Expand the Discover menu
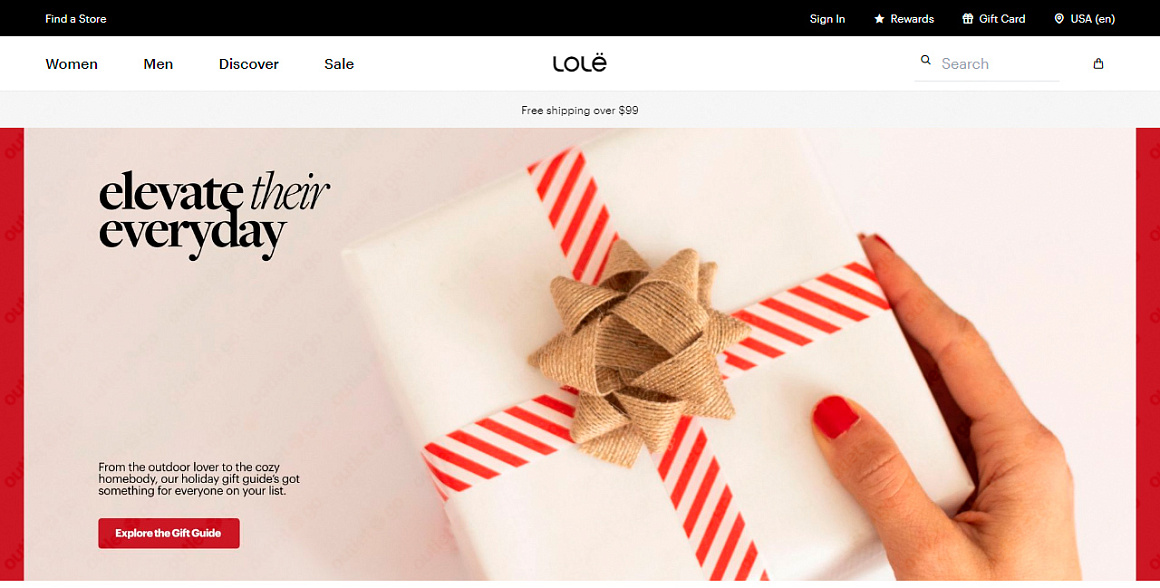The image size is (1160, 588). click(249, 64)
